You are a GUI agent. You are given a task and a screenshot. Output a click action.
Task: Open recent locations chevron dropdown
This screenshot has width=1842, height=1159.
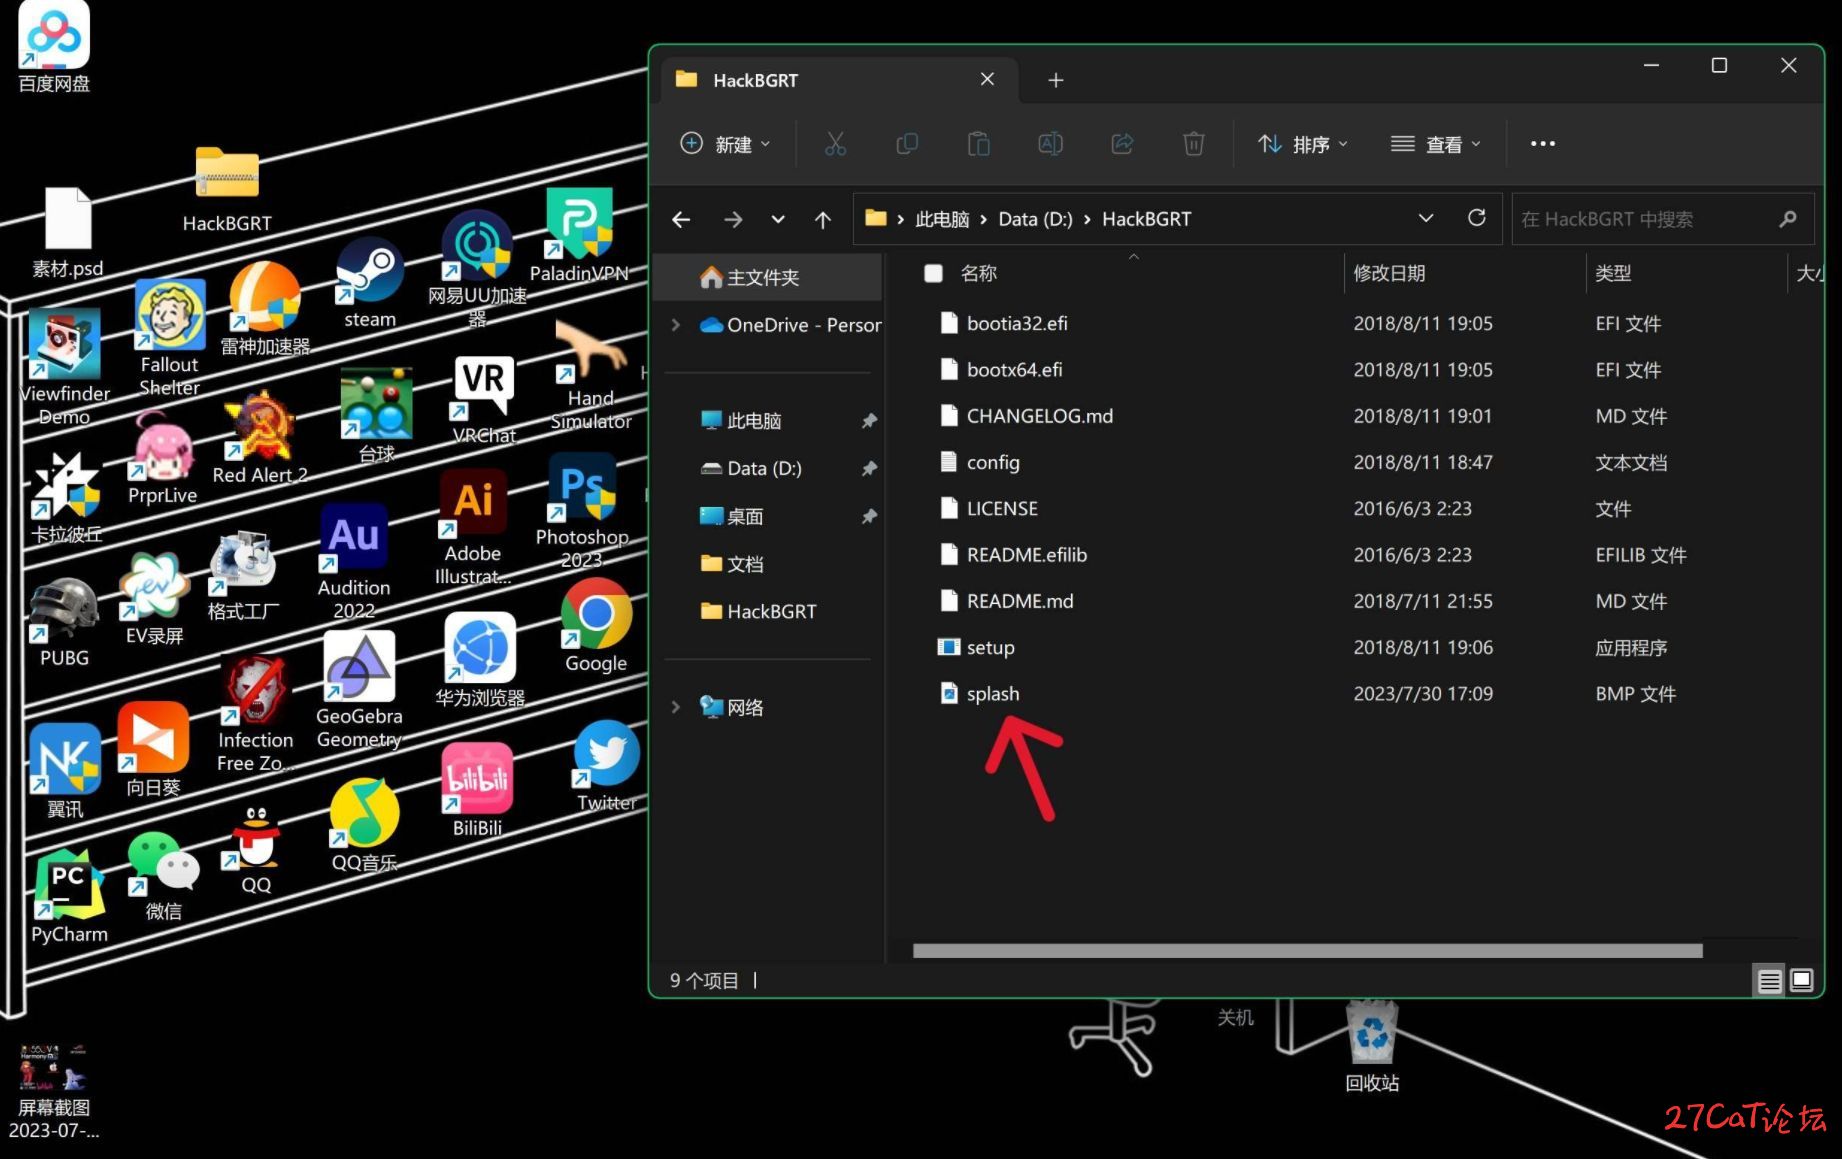(x=778, y=219)
